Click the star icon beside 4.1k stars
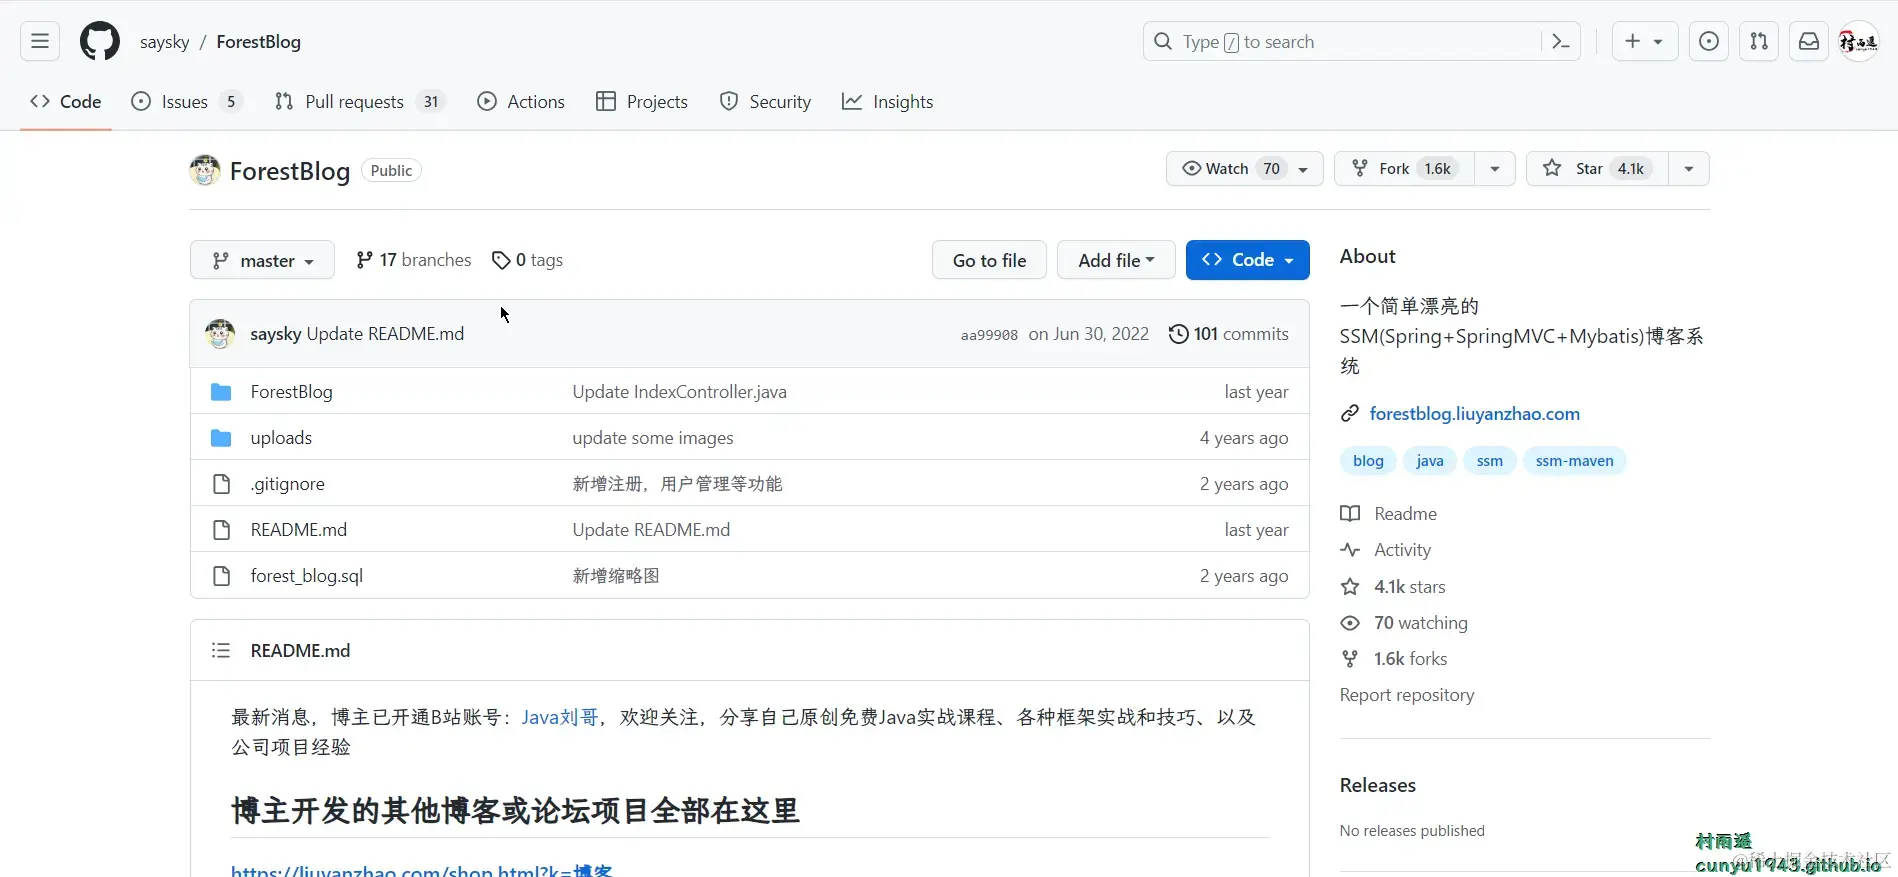The width and height of the screenshot is (1898, 877). pyautogui.click(x=1350, y=587)
